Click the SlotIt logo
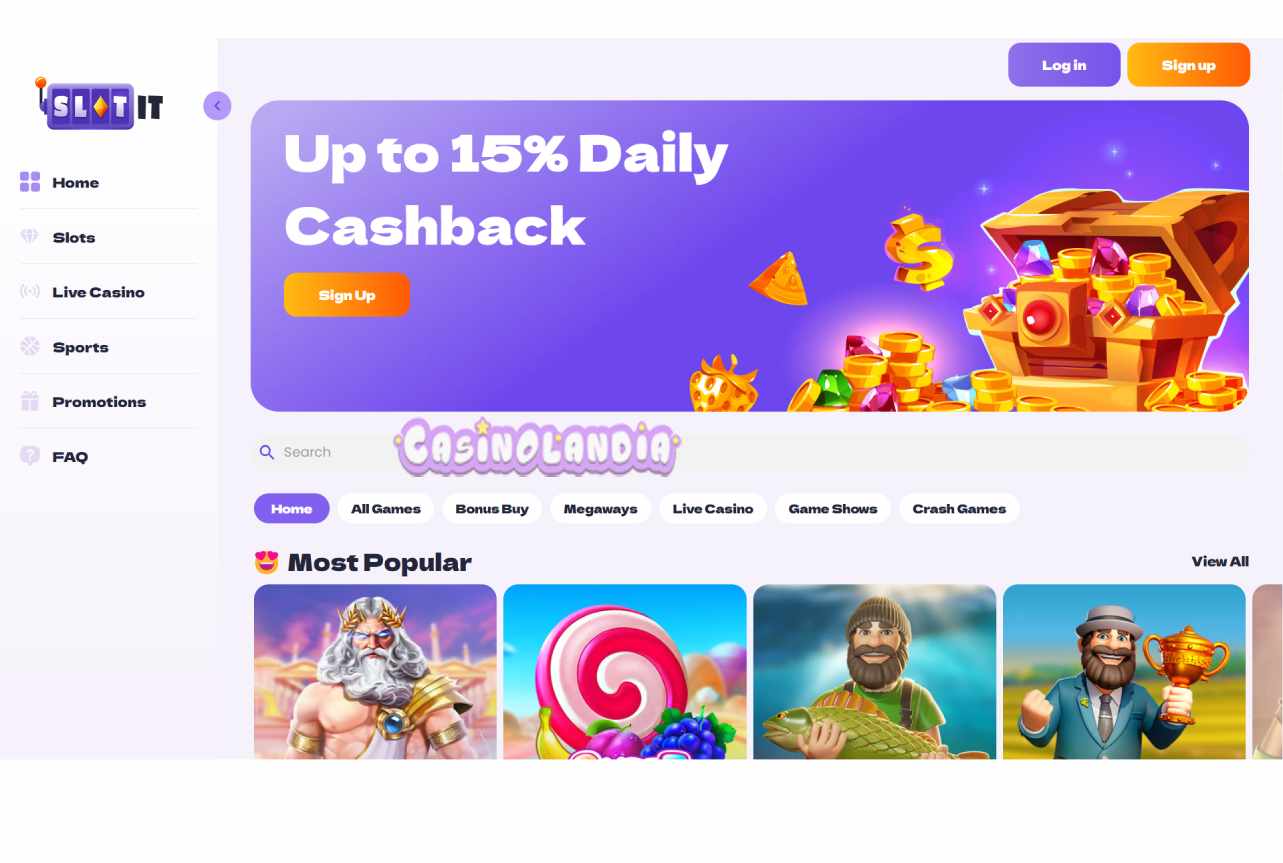The image size is (1283, 863). 98,104
